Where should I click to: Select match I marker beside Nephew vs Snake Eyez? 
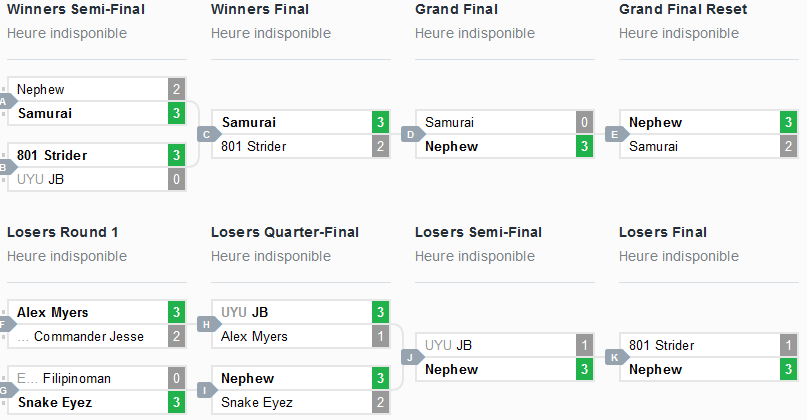208,390
